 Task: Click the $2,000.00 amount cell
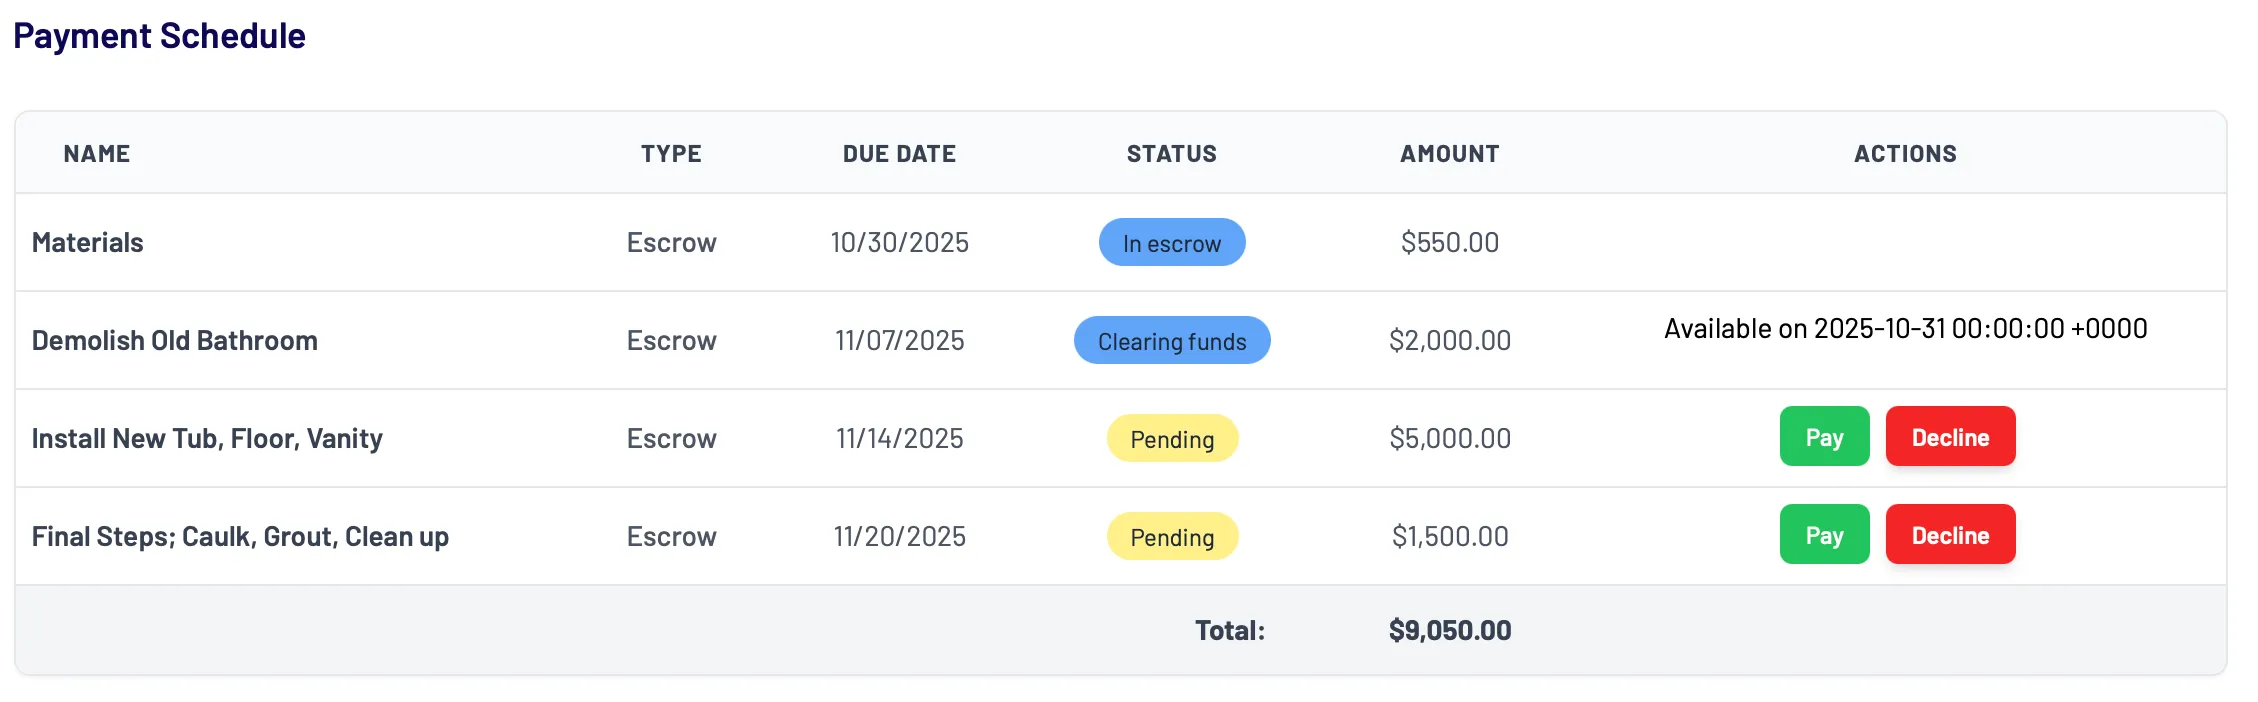click(1448, 340)
